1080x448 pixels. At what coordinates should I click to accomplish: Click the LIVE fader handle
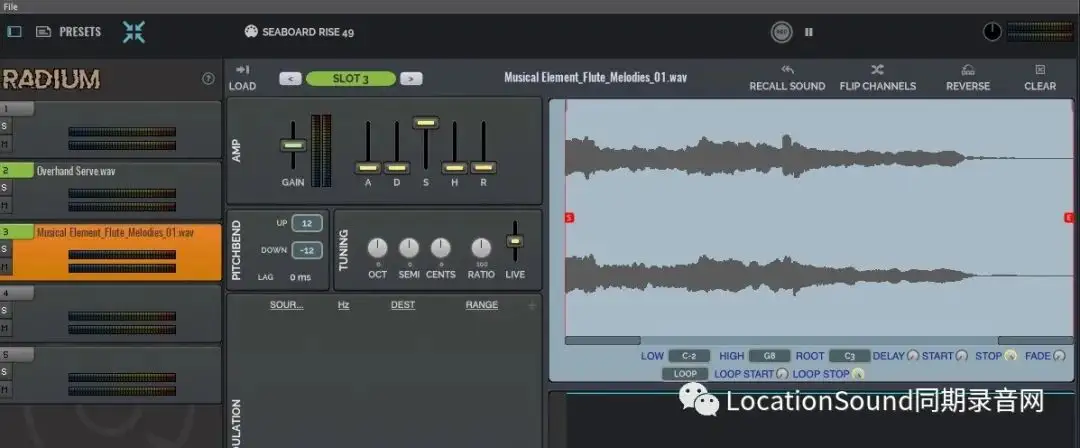tap(515, 241)
